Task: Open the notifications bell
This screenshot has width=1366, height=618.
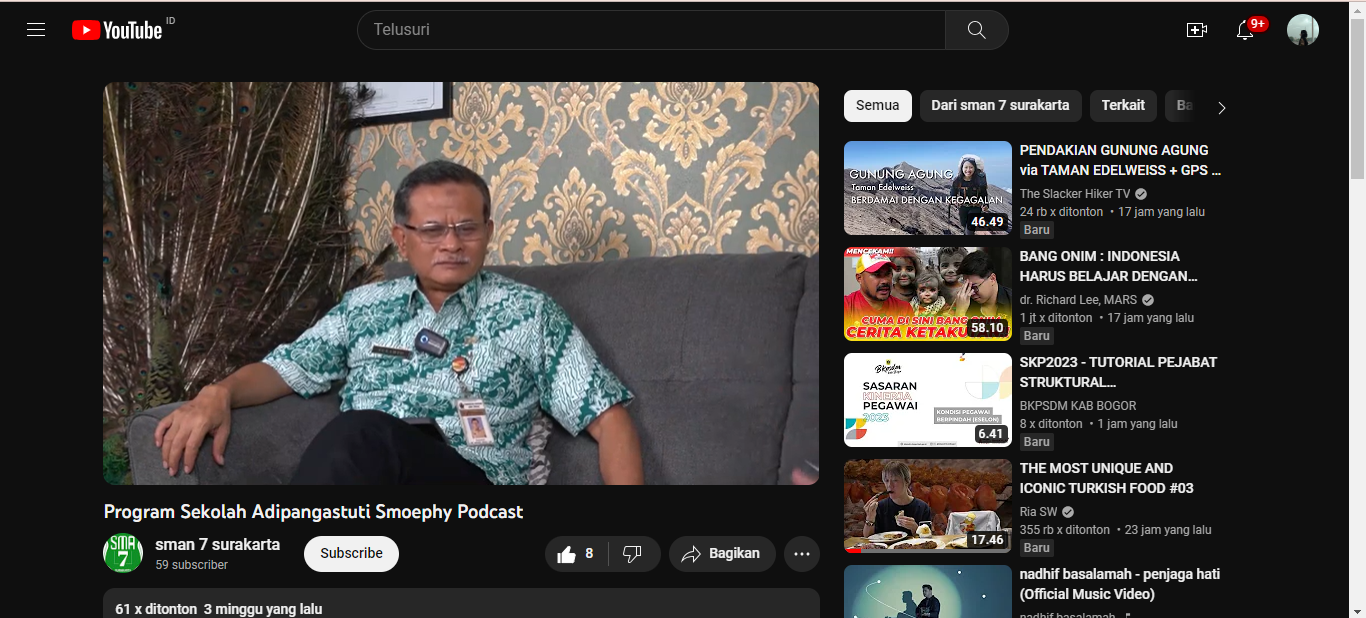Action: pos(1245,30)
